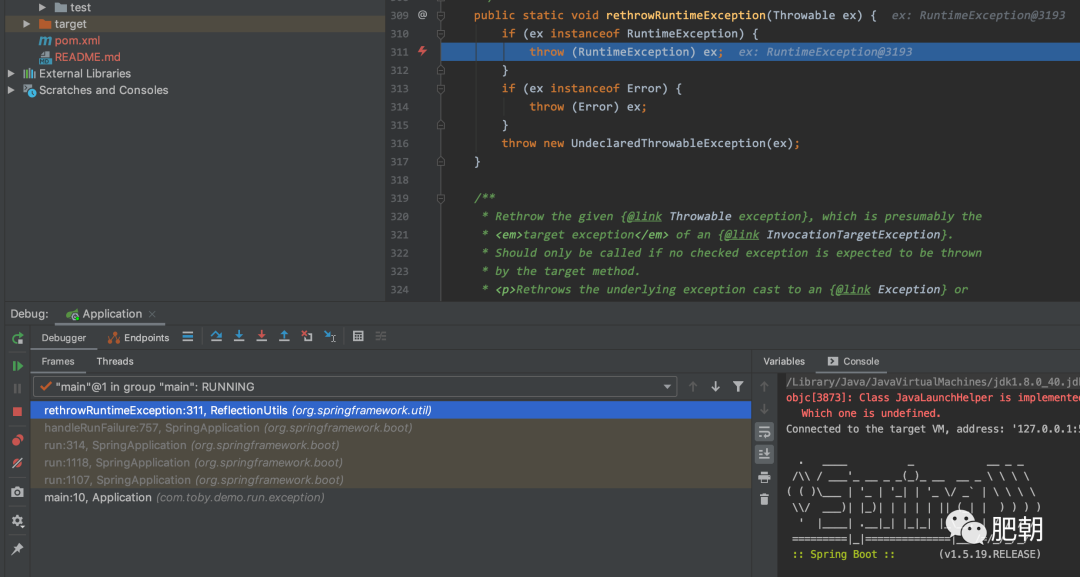
Task: Click the Trace Current Stream Chain icon
Action: 381,337
